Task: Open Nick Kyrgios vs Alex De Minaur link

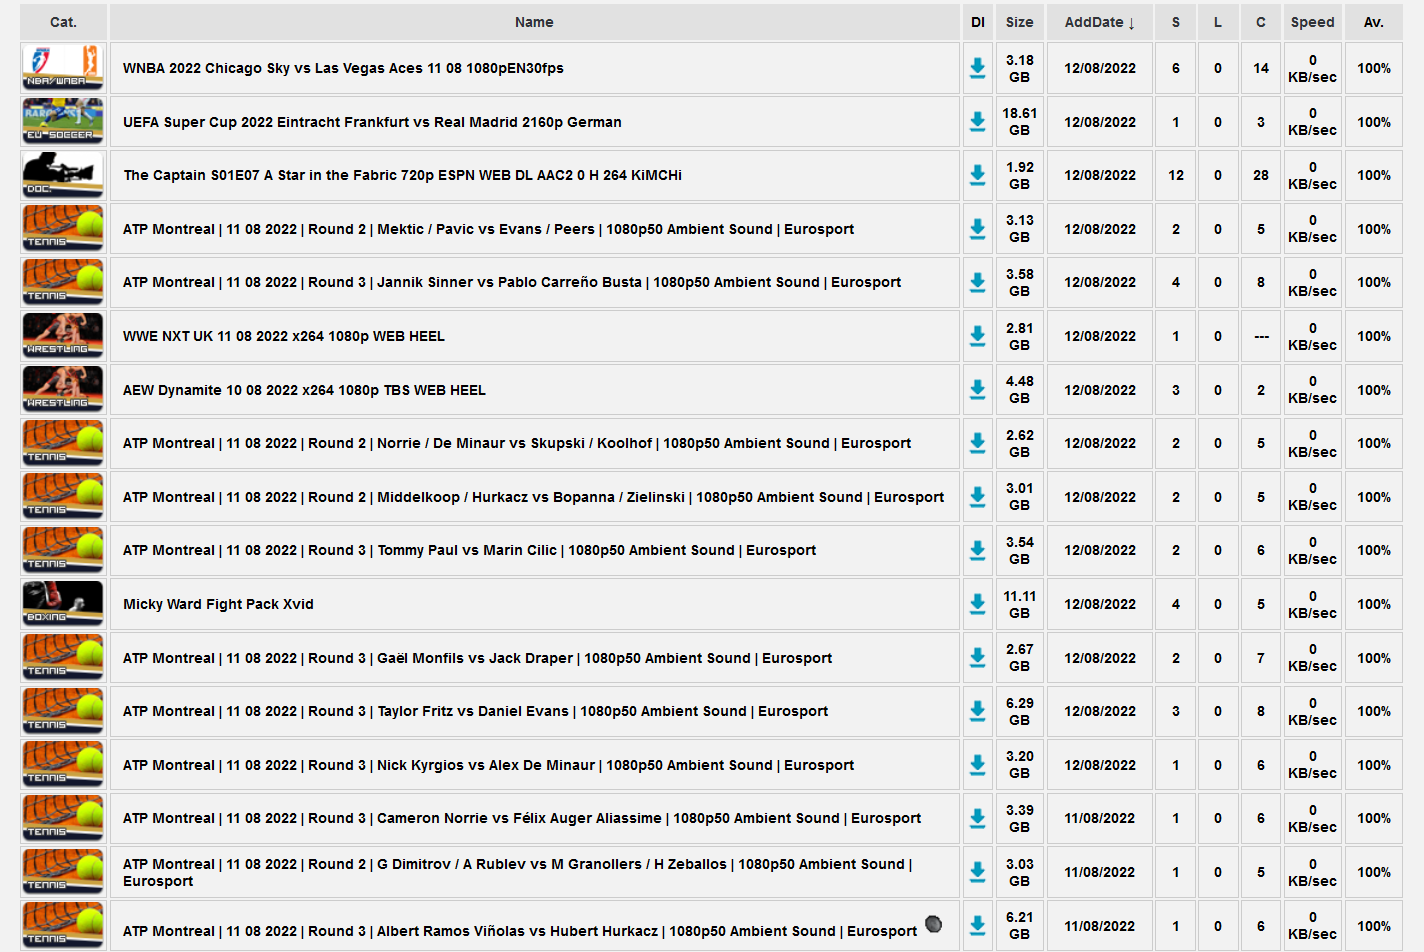Action: pos(488,765)
